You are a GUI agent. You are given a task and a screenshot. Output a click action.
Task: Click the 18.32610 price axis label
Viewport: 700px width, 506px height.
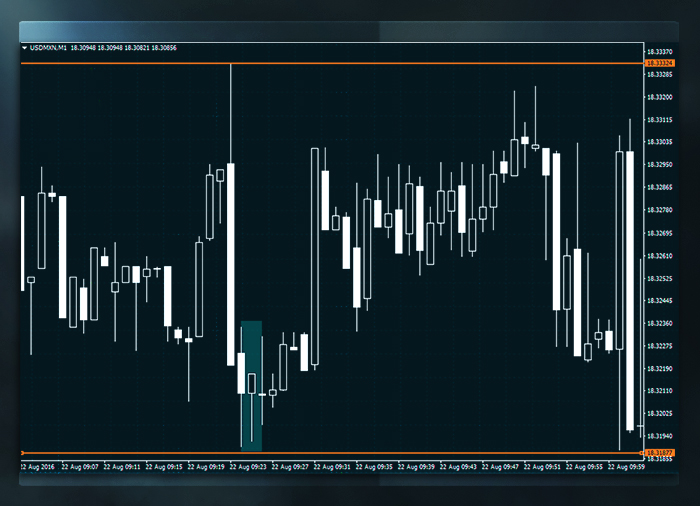(x=660, y=256)
